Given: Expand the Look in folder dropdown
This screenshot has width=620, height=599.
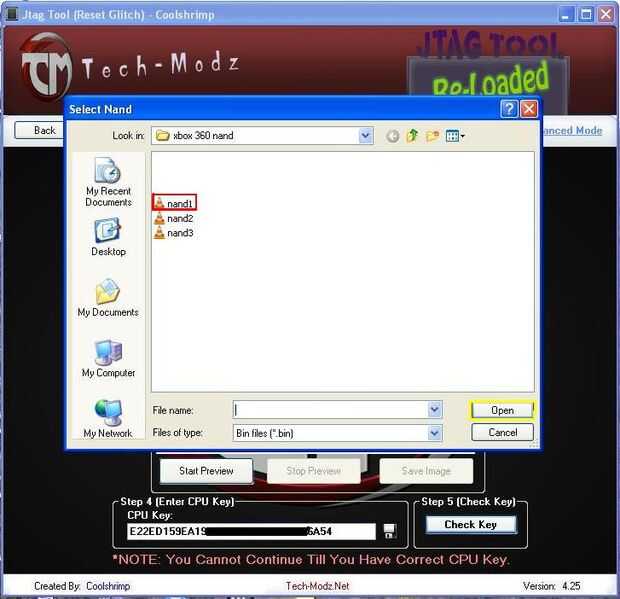Looking at the screenshot, I should (366, 136).
